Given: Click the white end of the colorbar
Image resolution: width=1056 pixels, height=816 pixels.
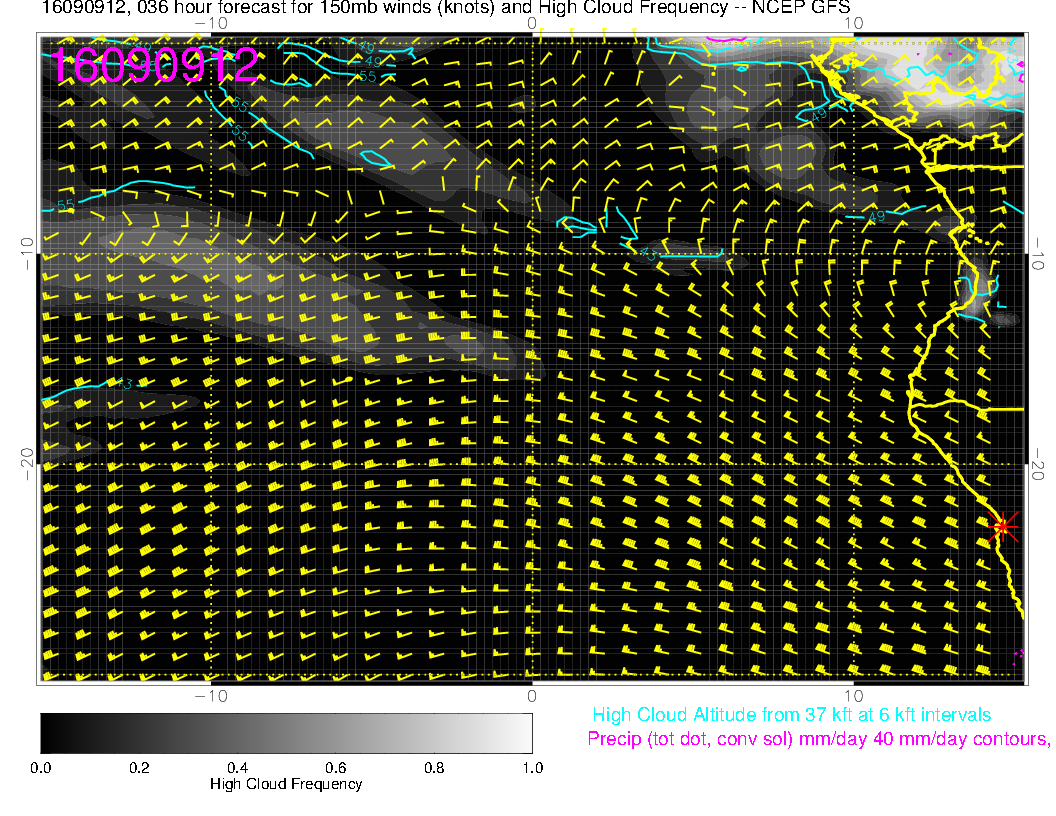Looking at the screenshot, I should tap(522, 732).
